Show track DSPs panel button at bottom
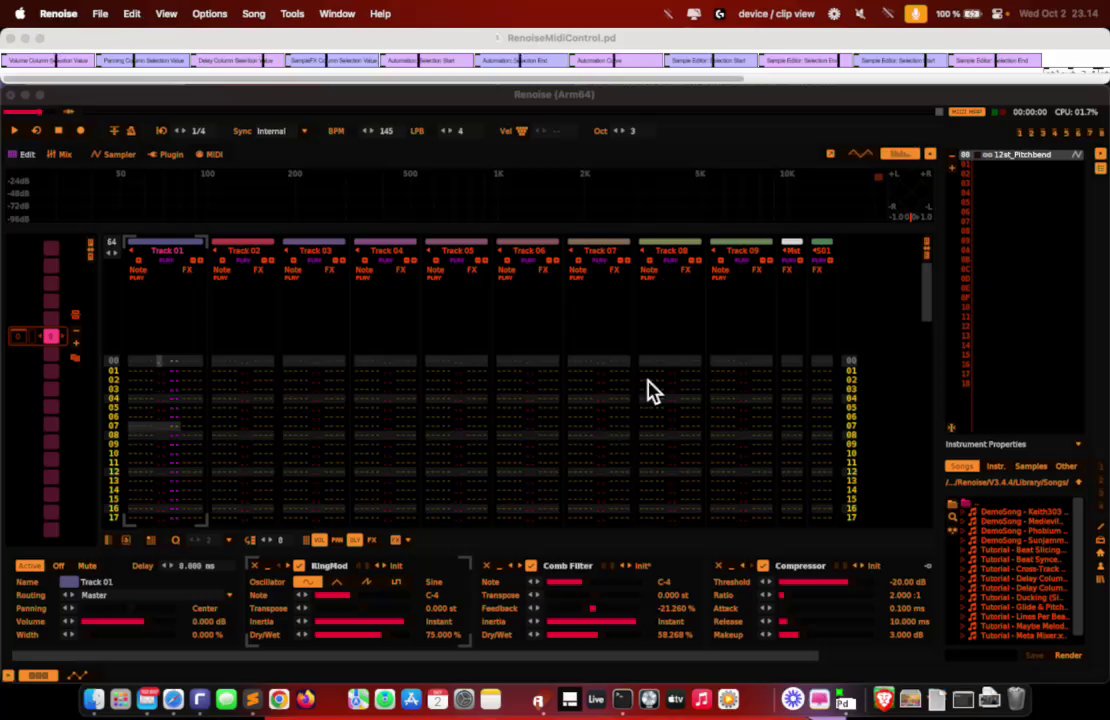 point(38,675)
